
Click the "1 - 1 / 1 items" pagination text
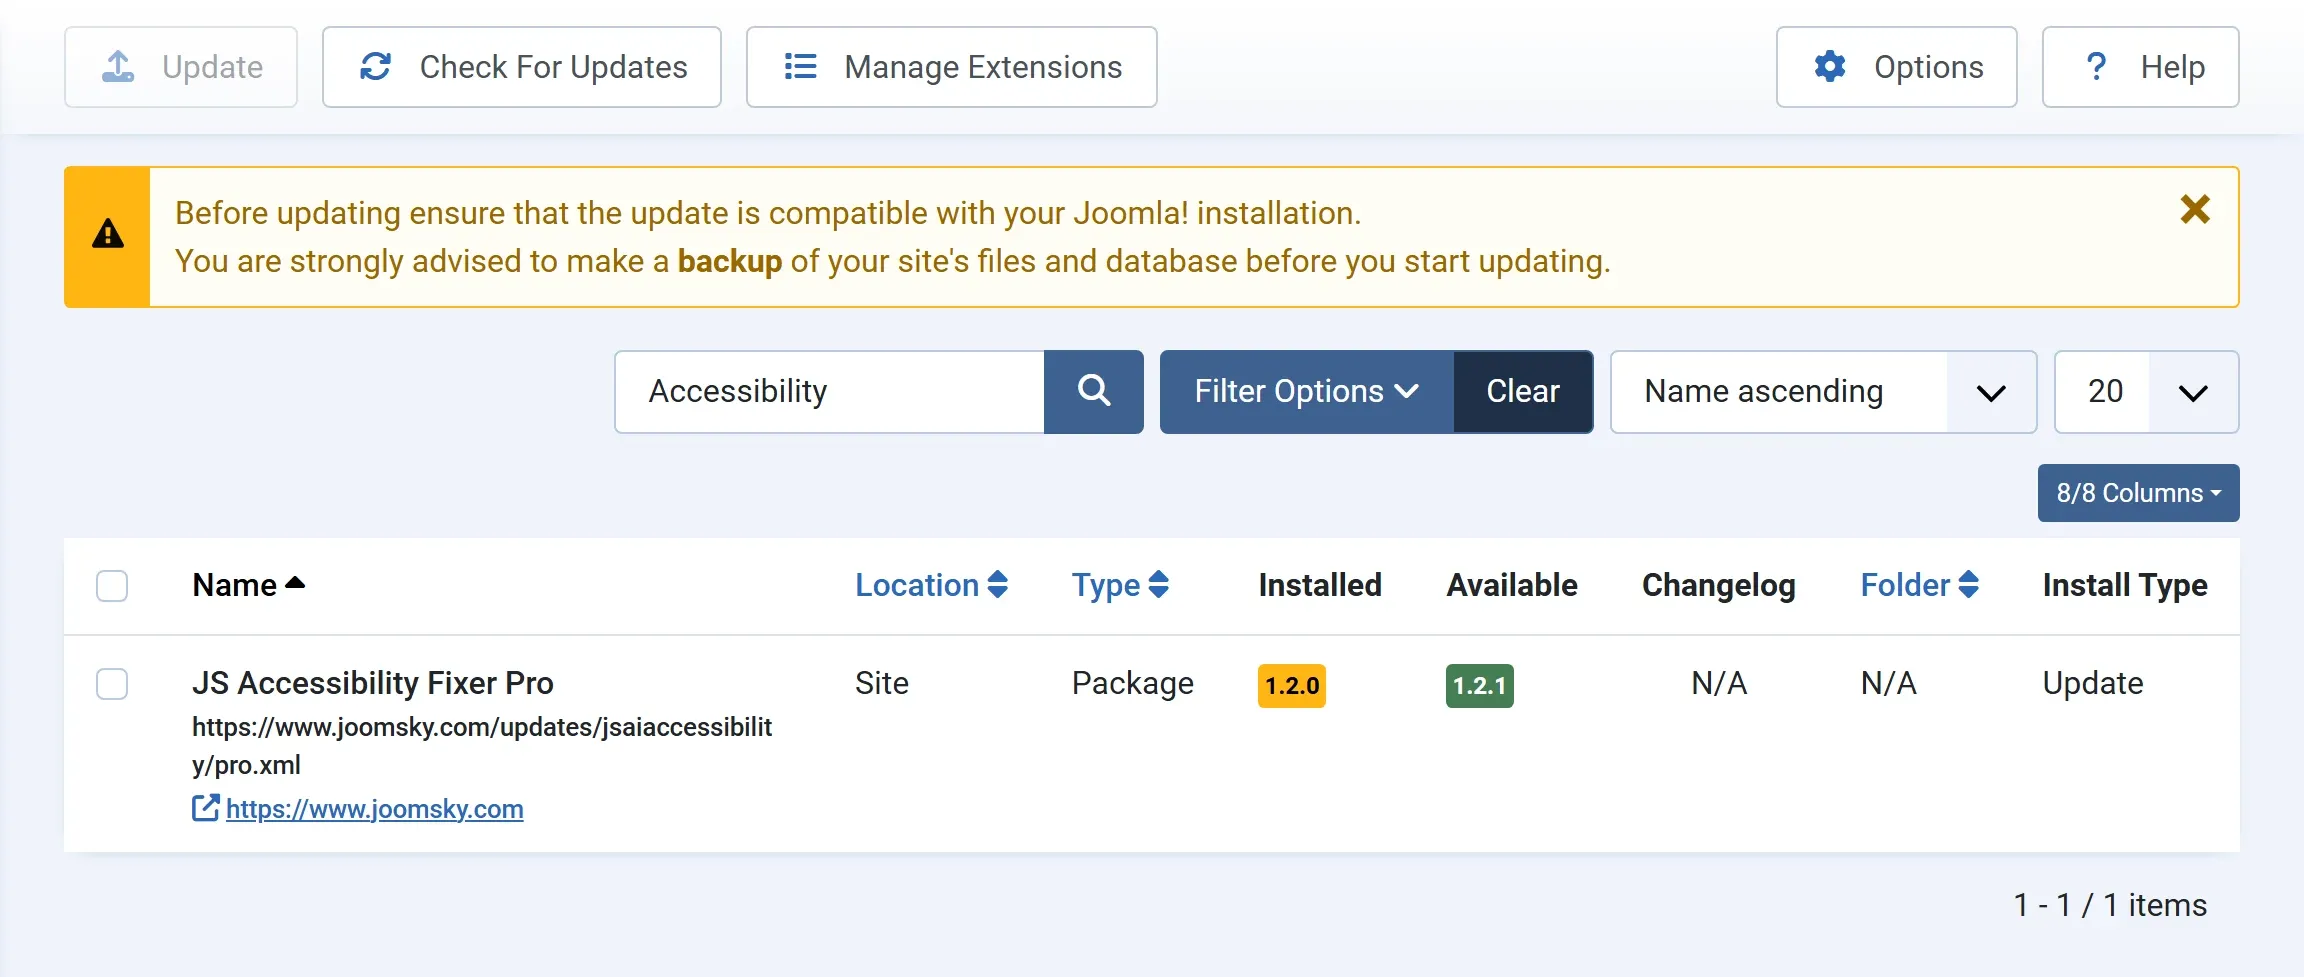2110,905
